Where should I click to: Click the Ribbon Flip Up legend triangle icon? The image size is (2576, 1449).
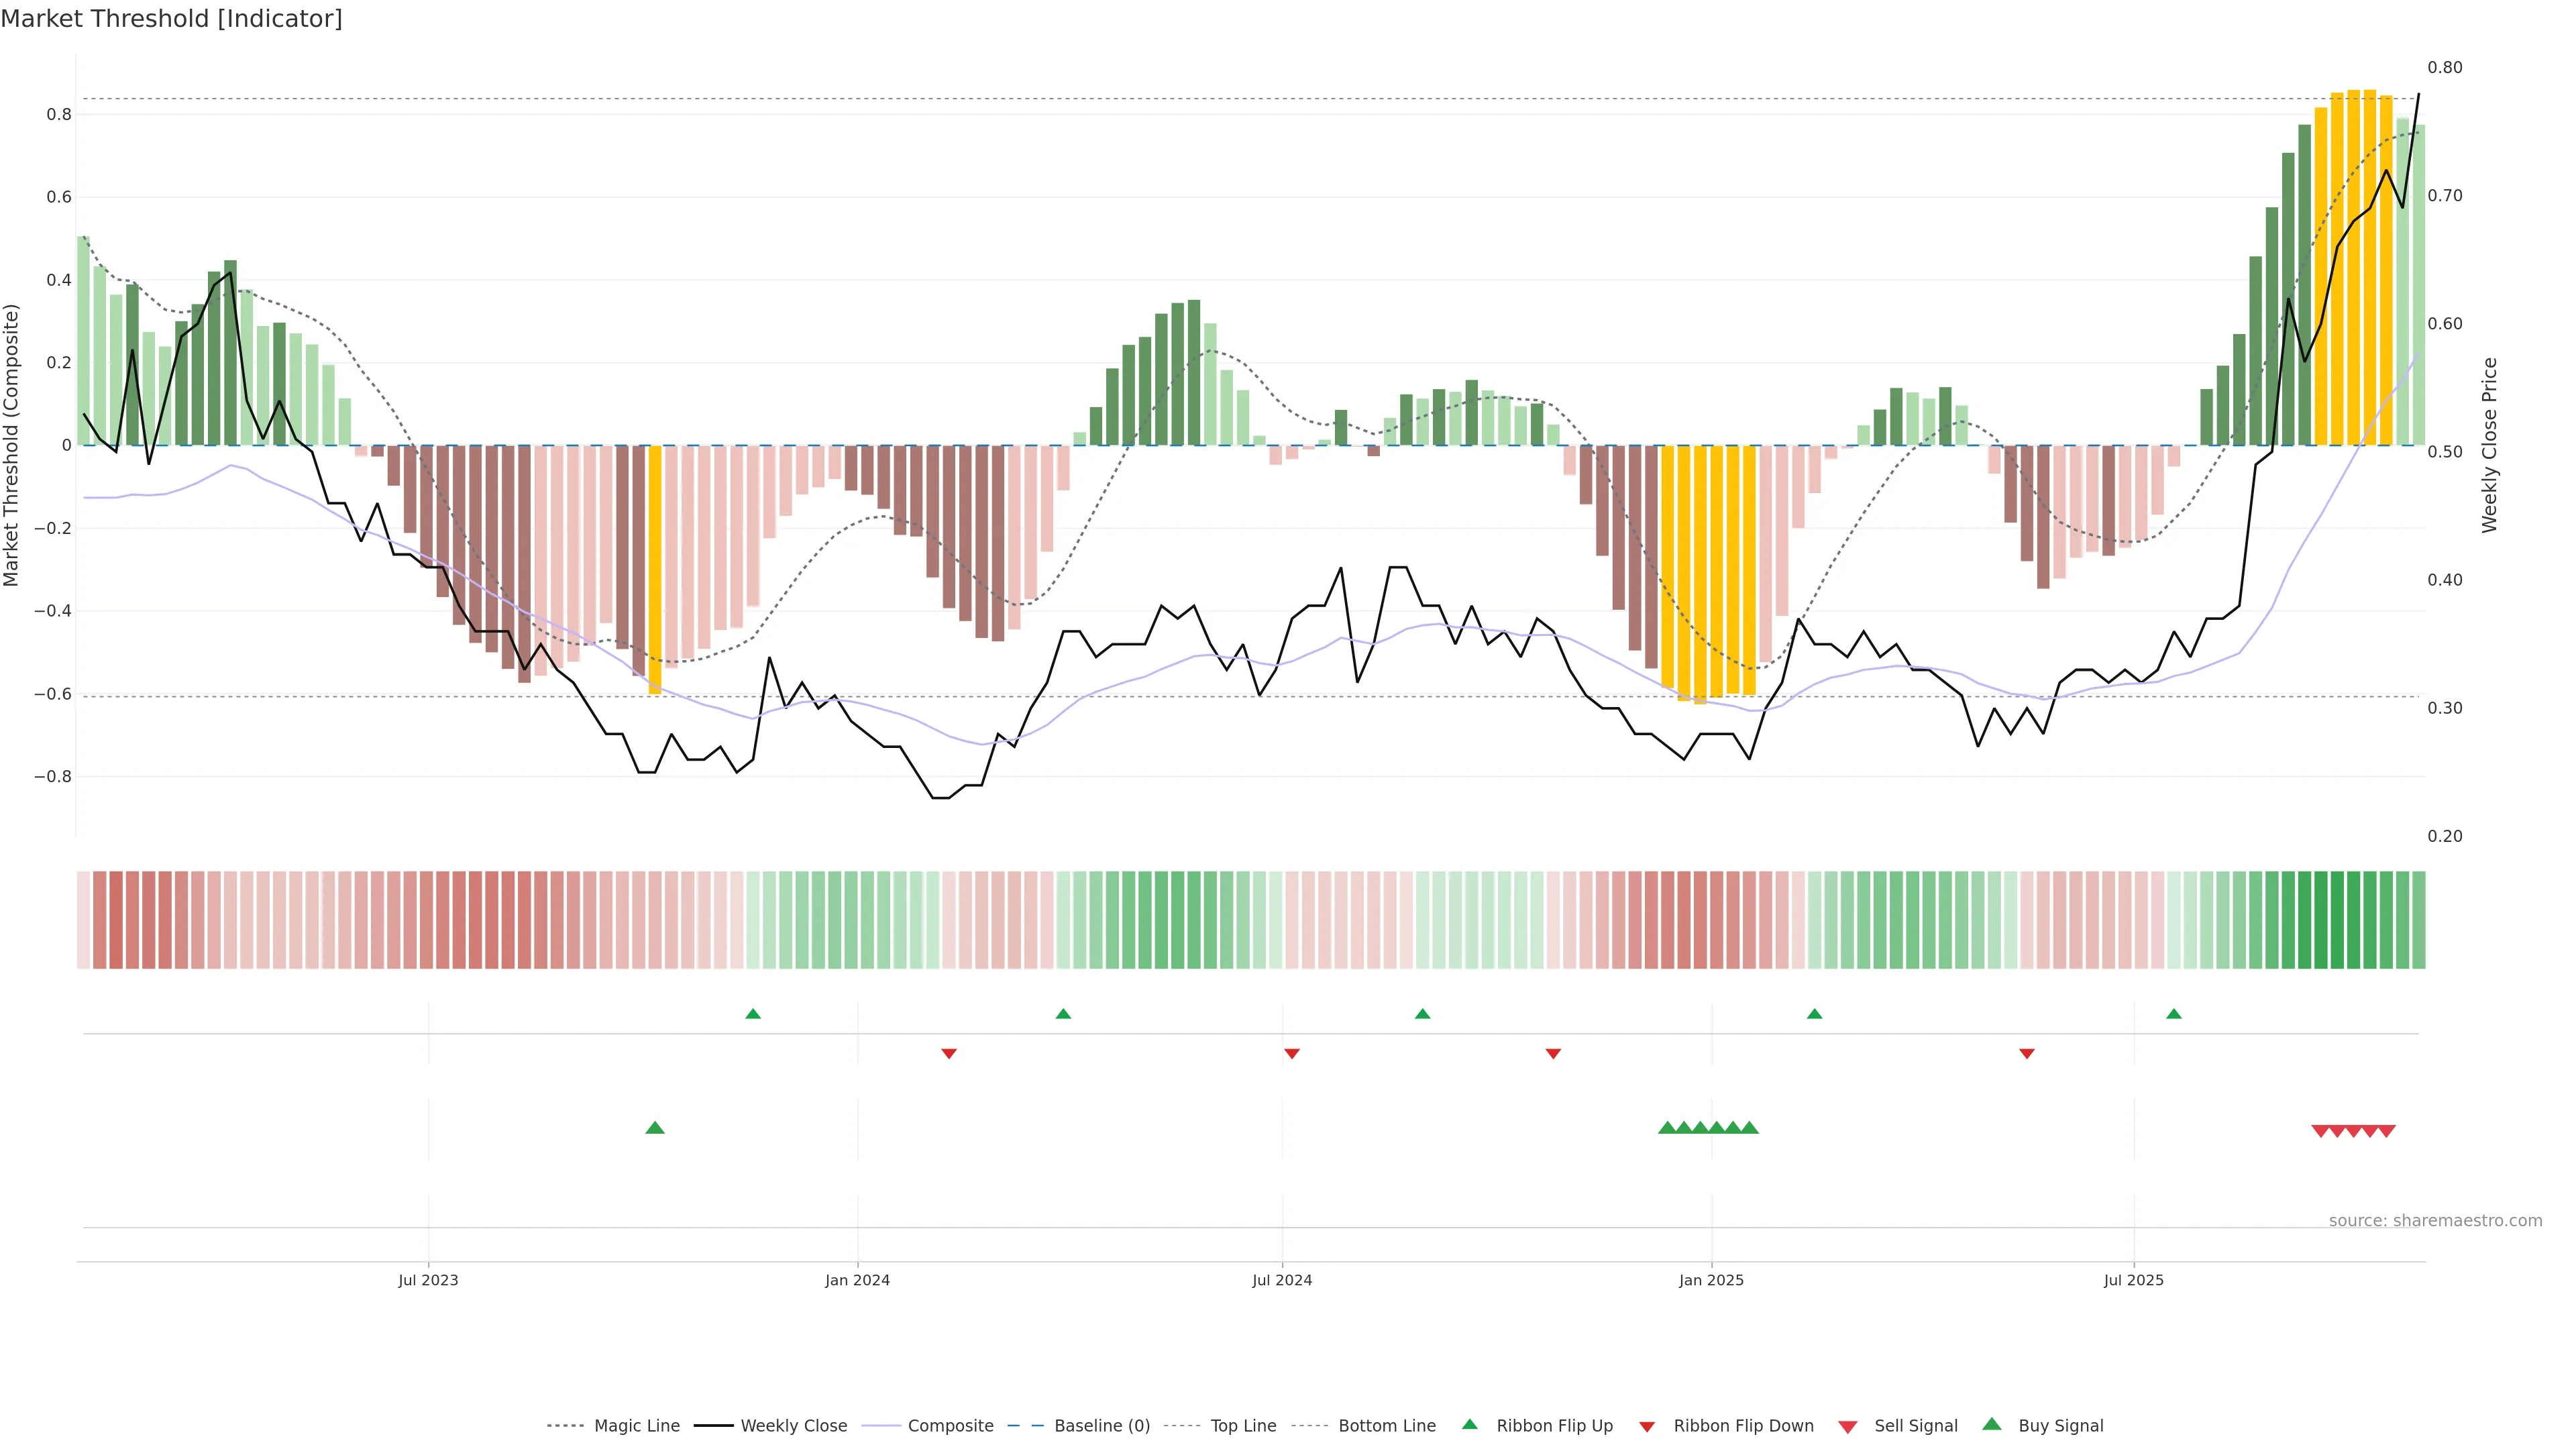click(1469, 1424)
